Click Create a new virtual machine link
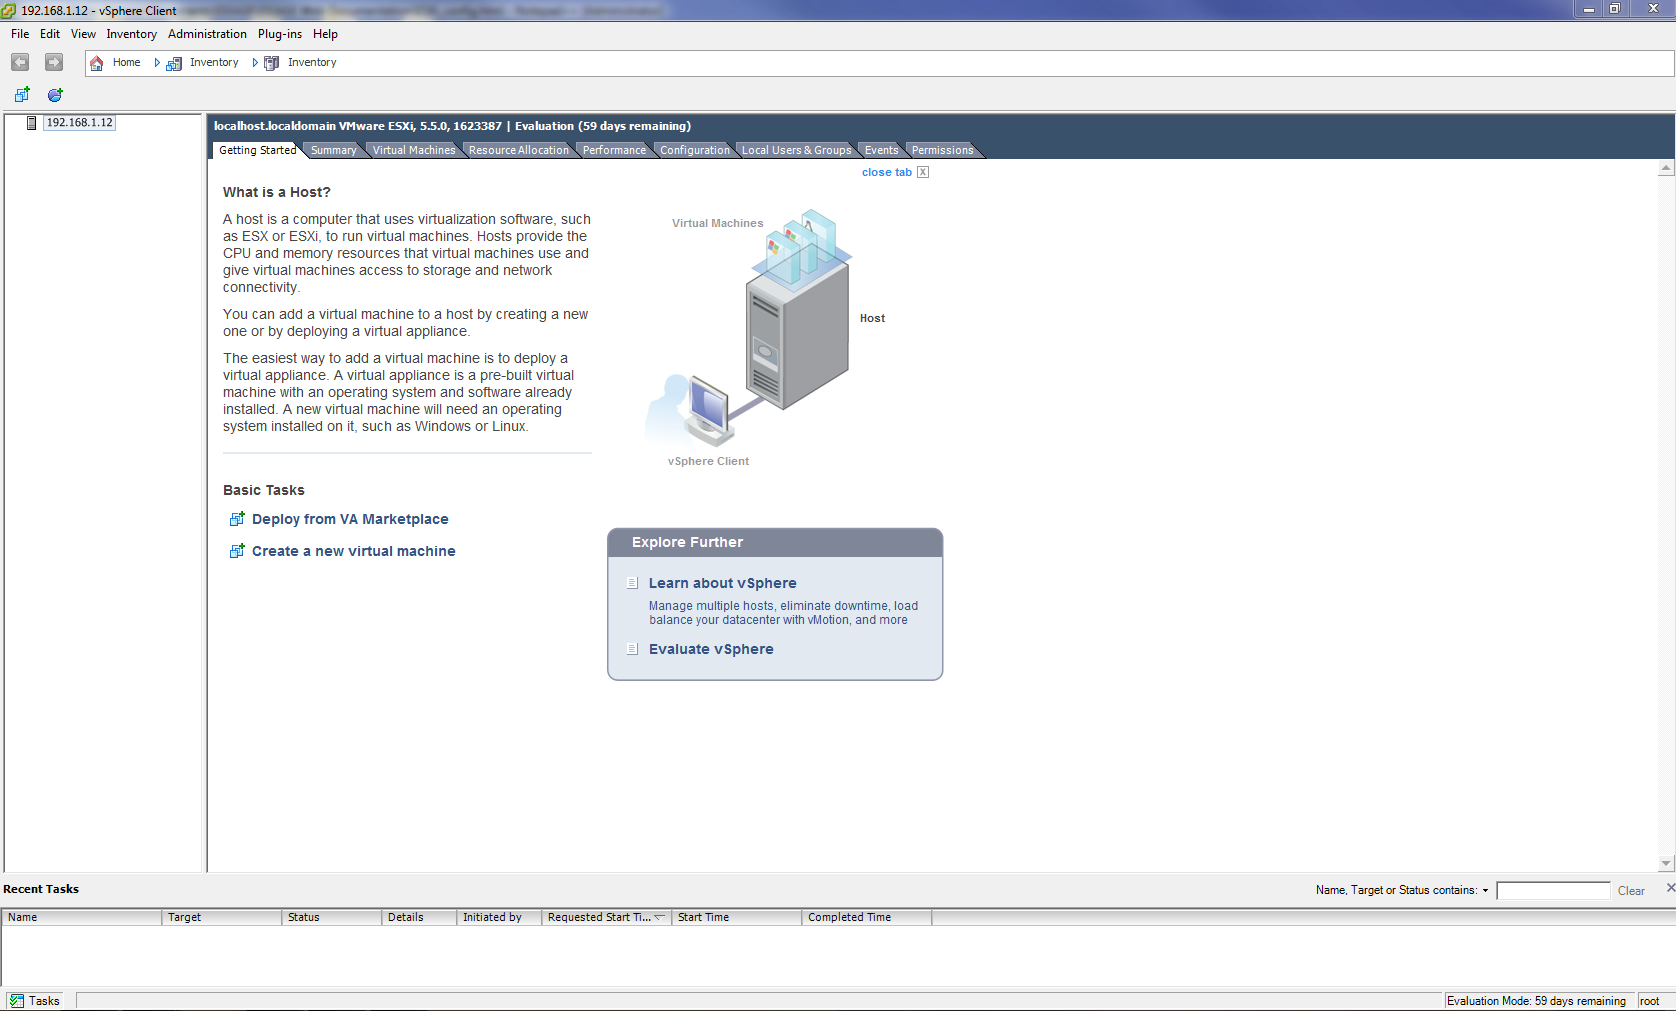This screenshot has width=1676, height=1011. [353, 551]
